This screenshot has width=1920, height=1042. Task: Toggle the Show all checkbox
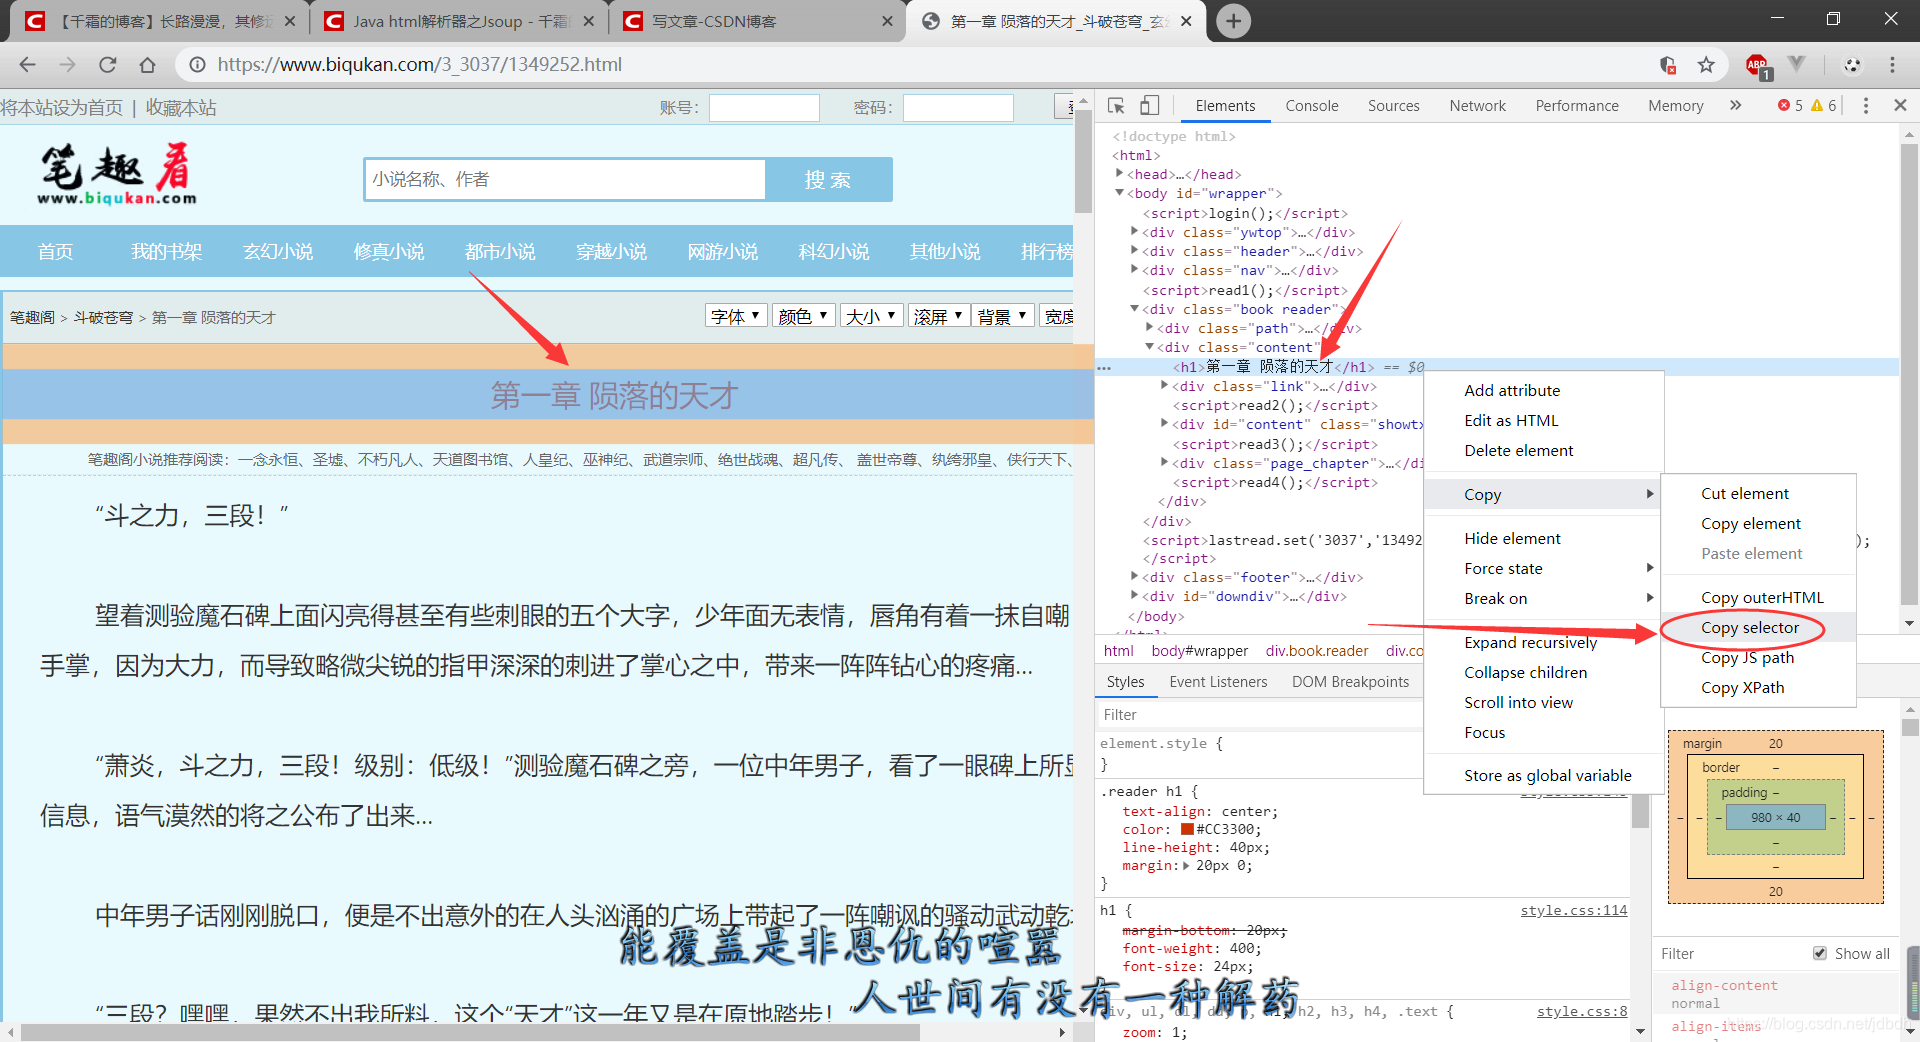1820,953
